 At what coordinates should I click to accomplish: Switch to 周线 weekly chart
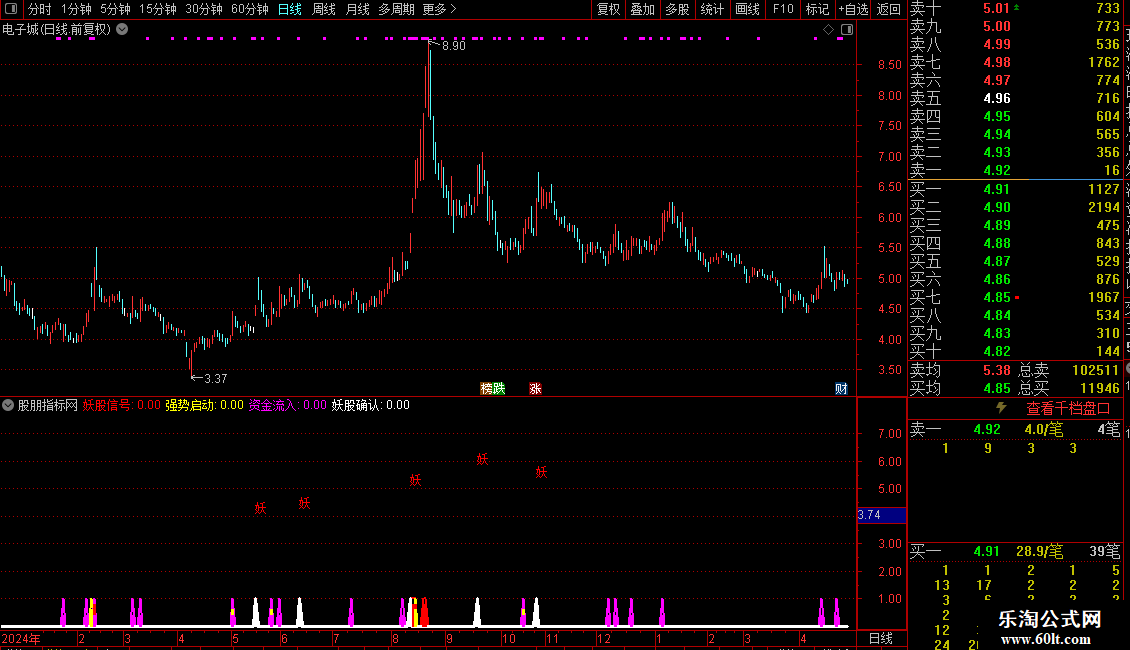(324, 9)
